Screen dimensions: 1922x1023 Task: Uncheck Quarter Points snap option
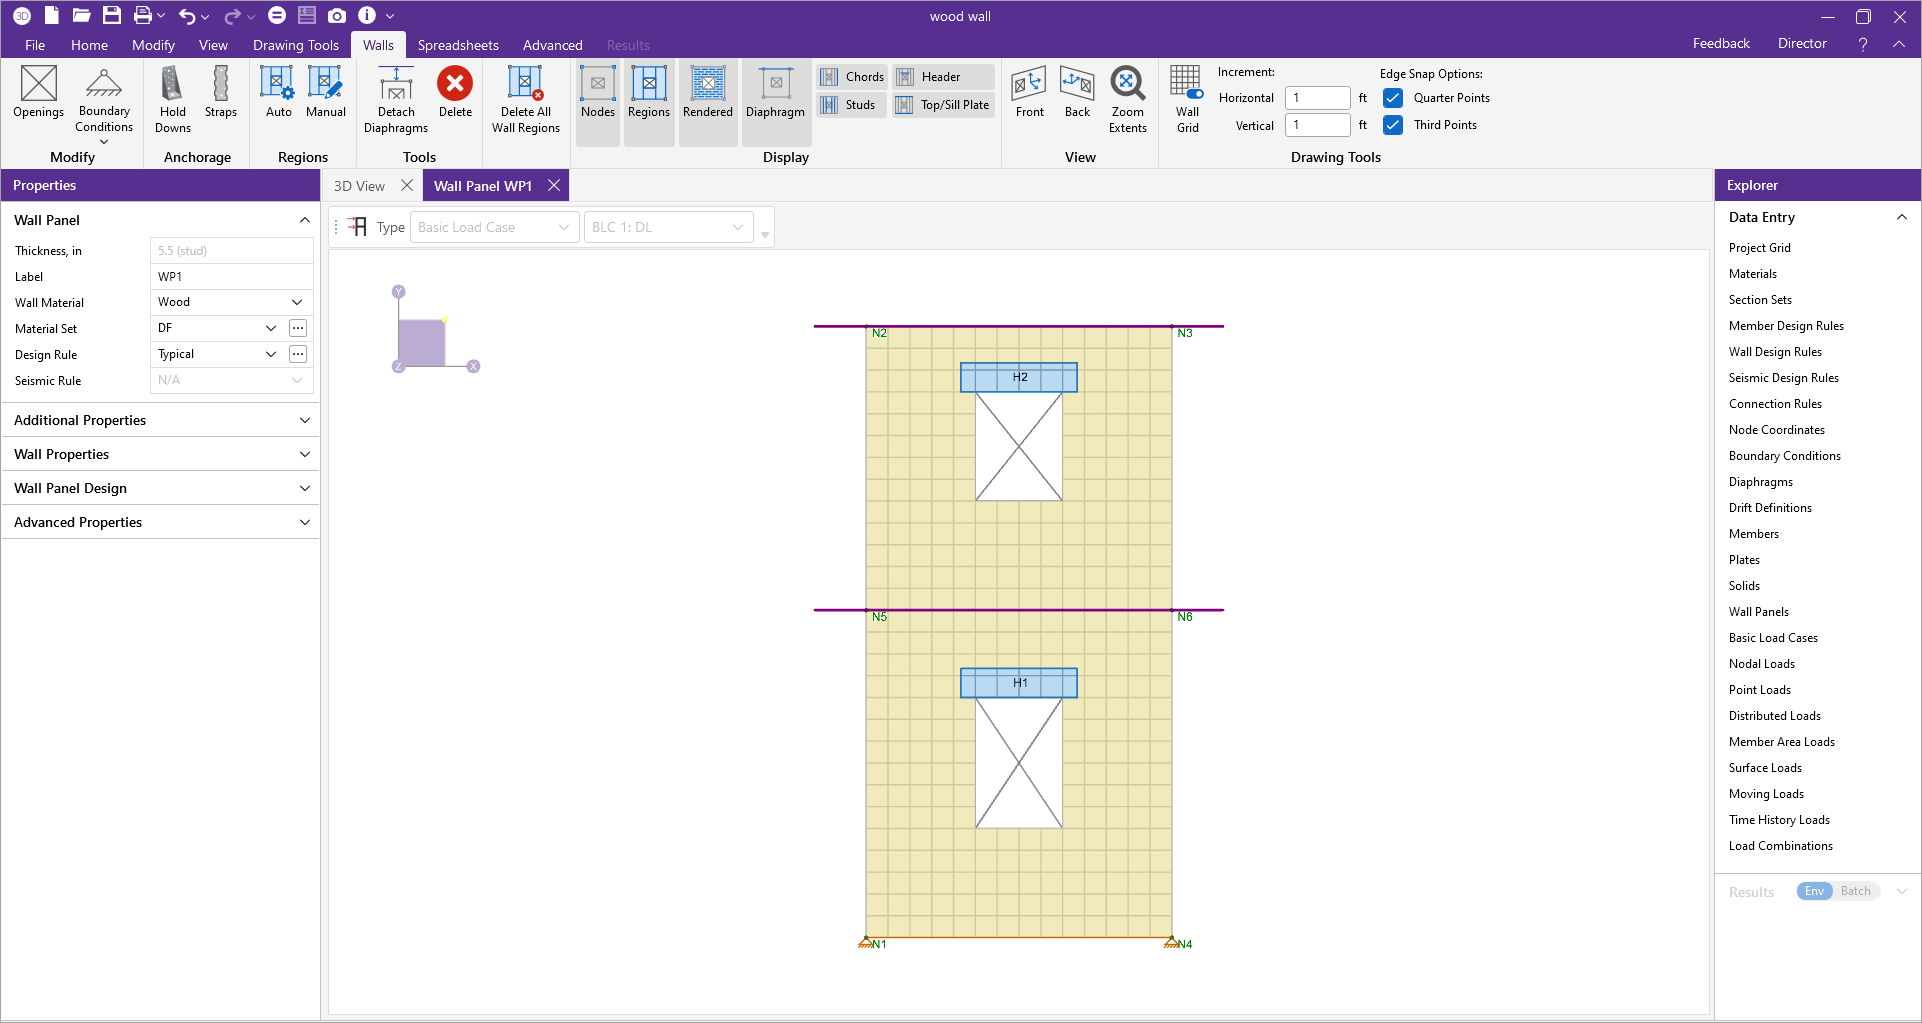point(1393,98)
